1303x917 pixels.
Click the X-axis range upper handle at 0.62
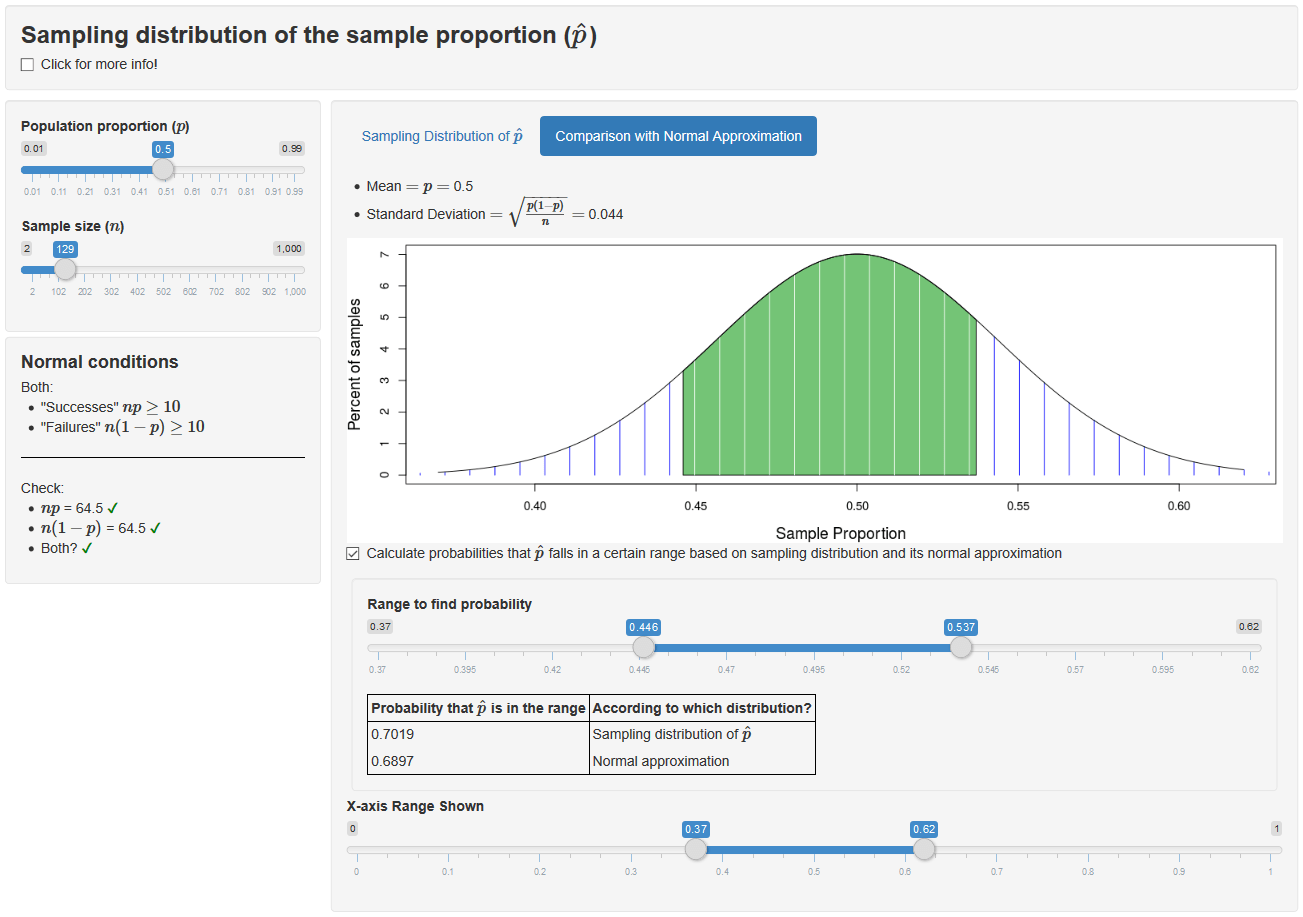(x=925, y=849)
